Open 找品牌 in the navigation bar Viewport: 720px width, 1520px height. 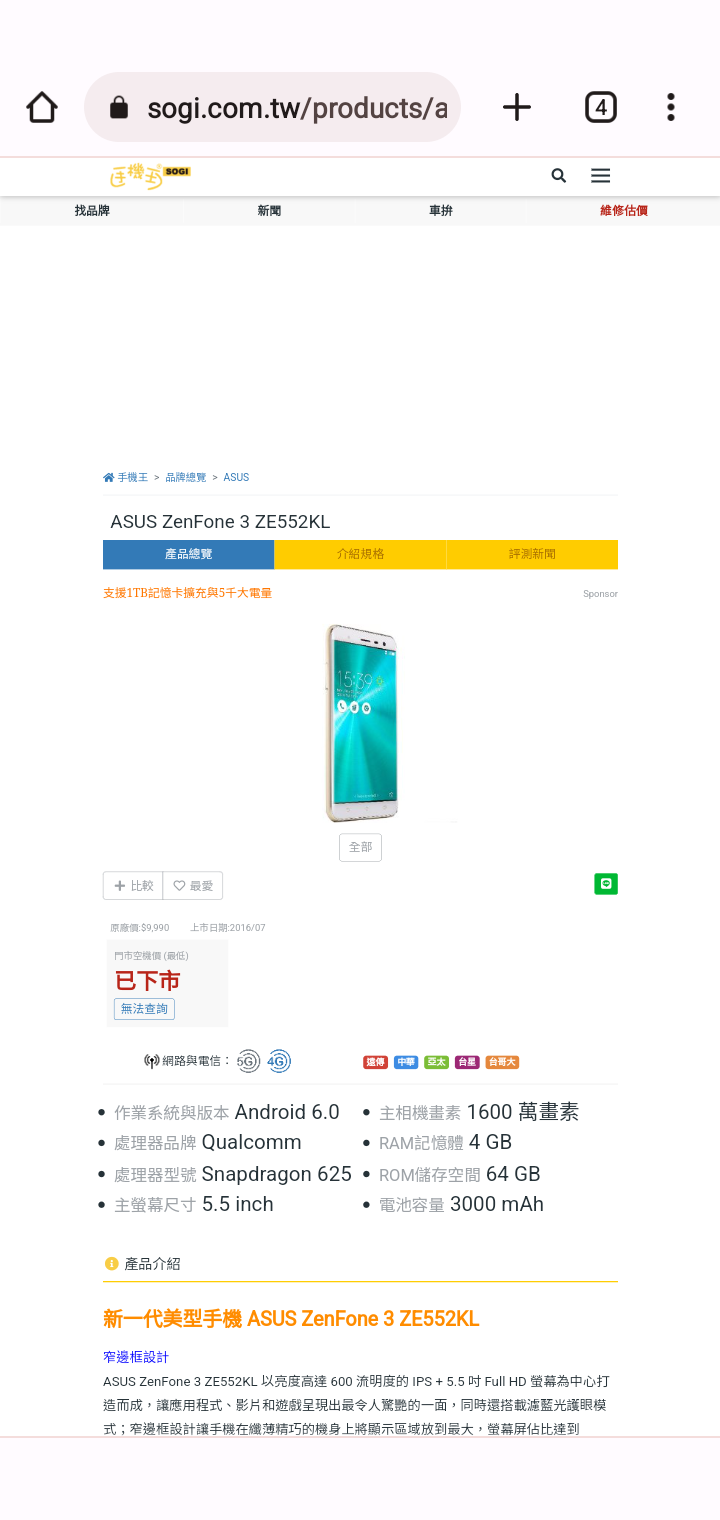(x=92, y=211)
